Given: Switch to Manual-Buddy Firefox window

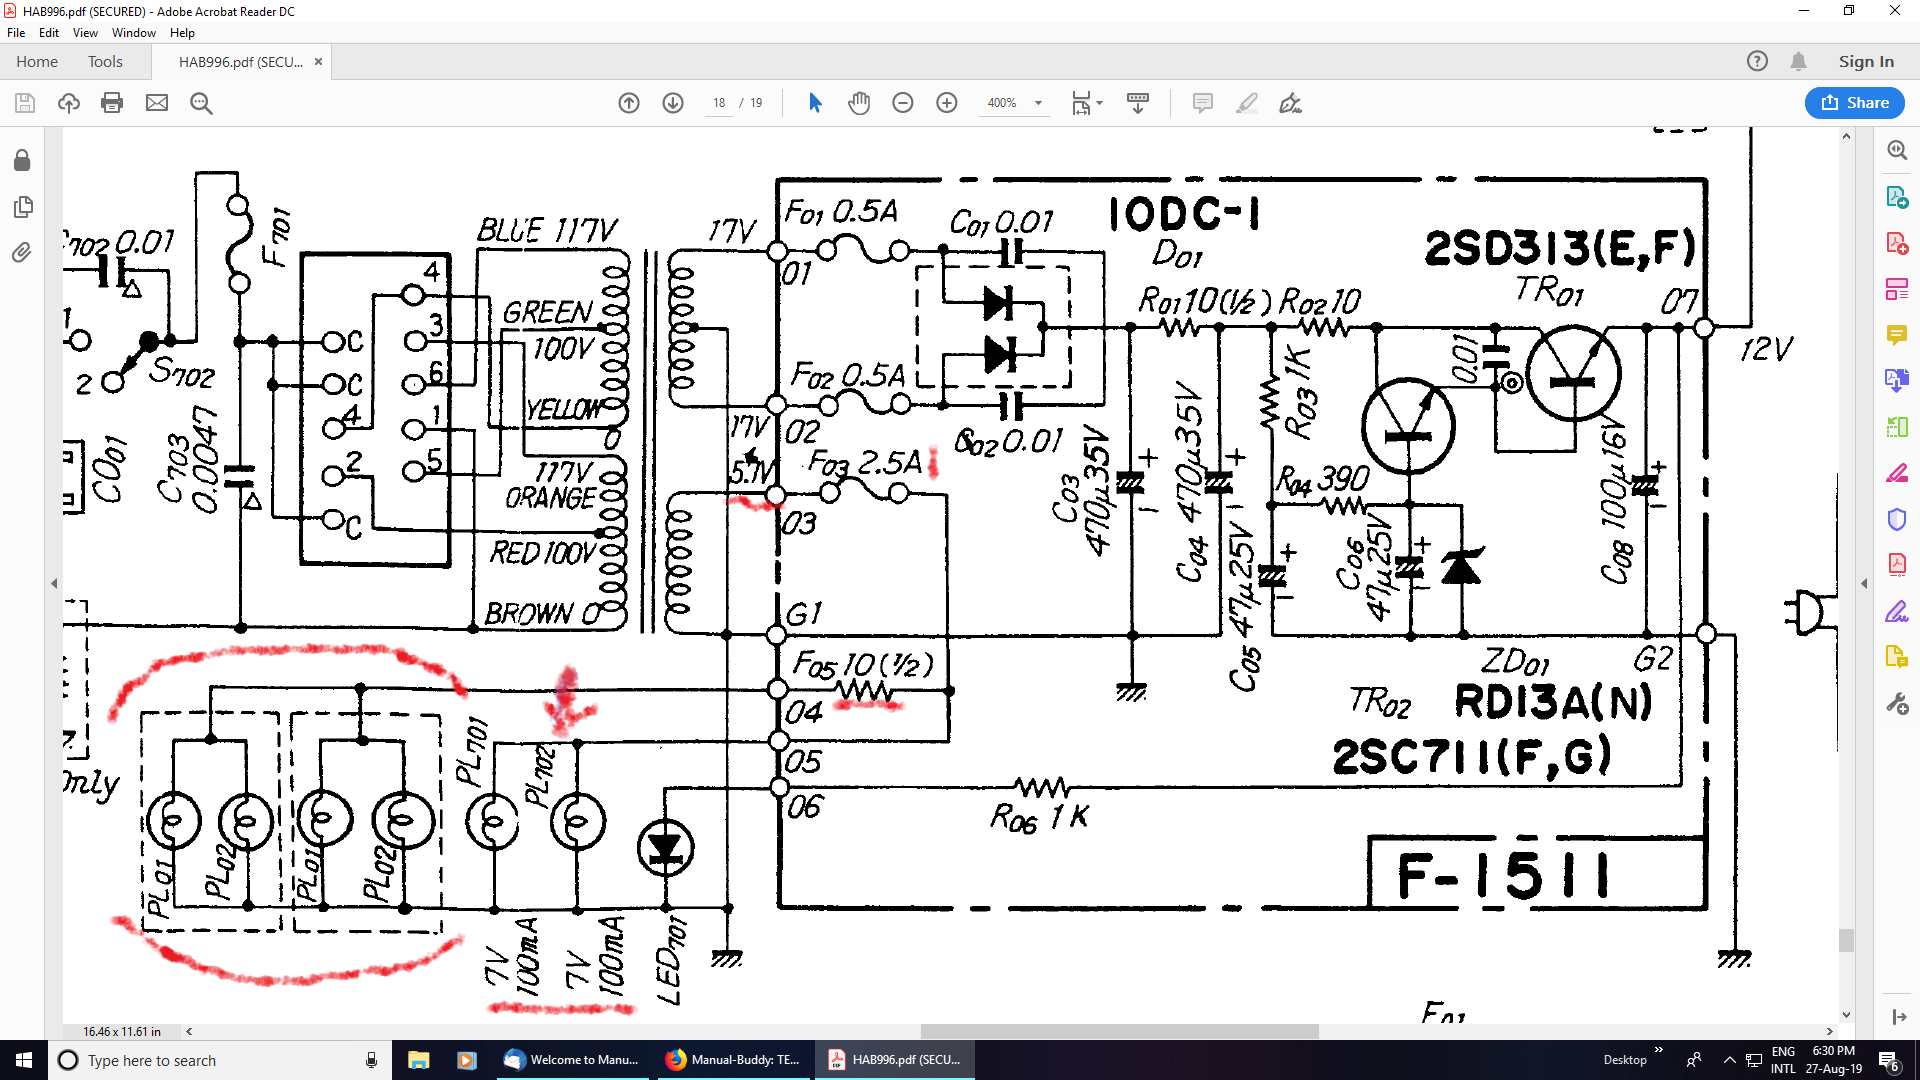Looking at the screenshot, I should coord(734,1060).
